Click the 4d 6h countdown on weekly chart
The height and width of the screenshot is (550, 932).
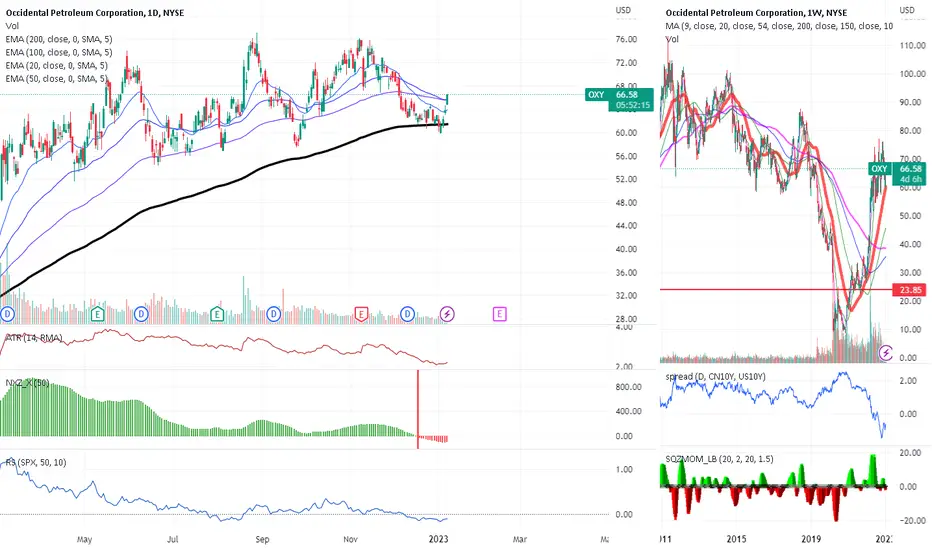911,180
